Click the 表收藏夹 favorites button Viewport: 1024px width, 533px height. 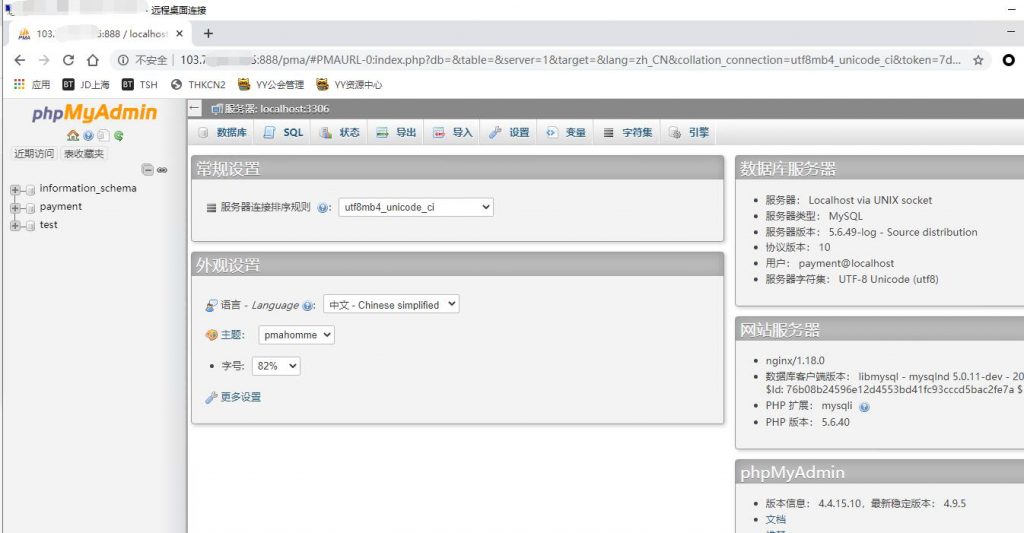click(84, 153)
